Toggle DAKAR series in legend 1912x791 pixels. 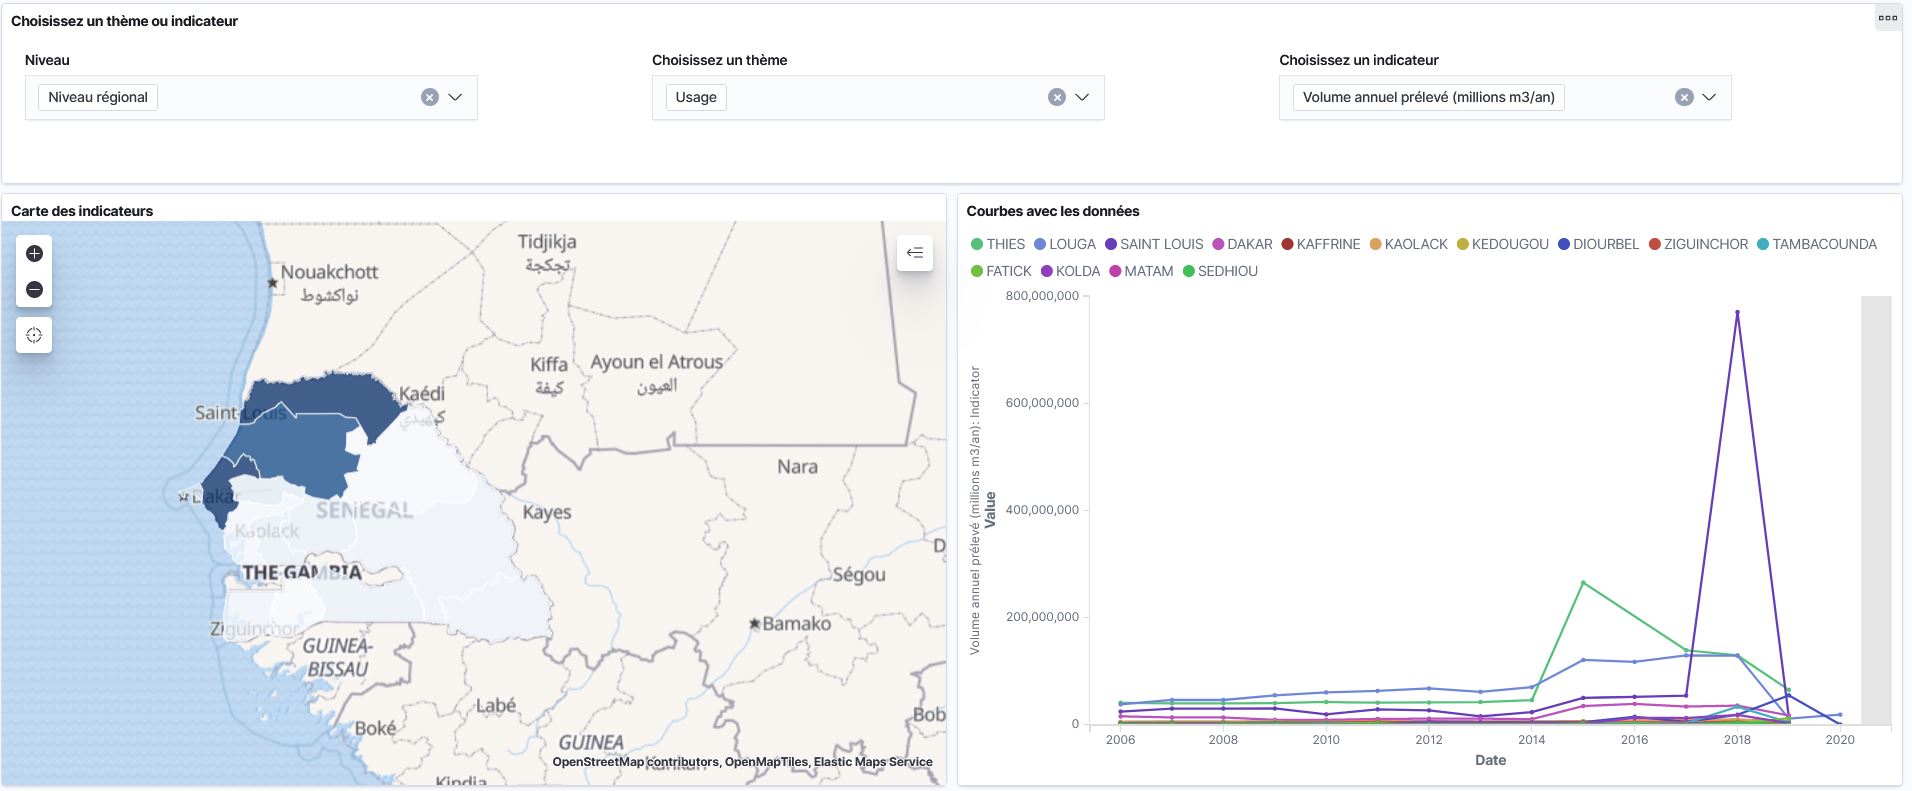(x=1242, y=244)
